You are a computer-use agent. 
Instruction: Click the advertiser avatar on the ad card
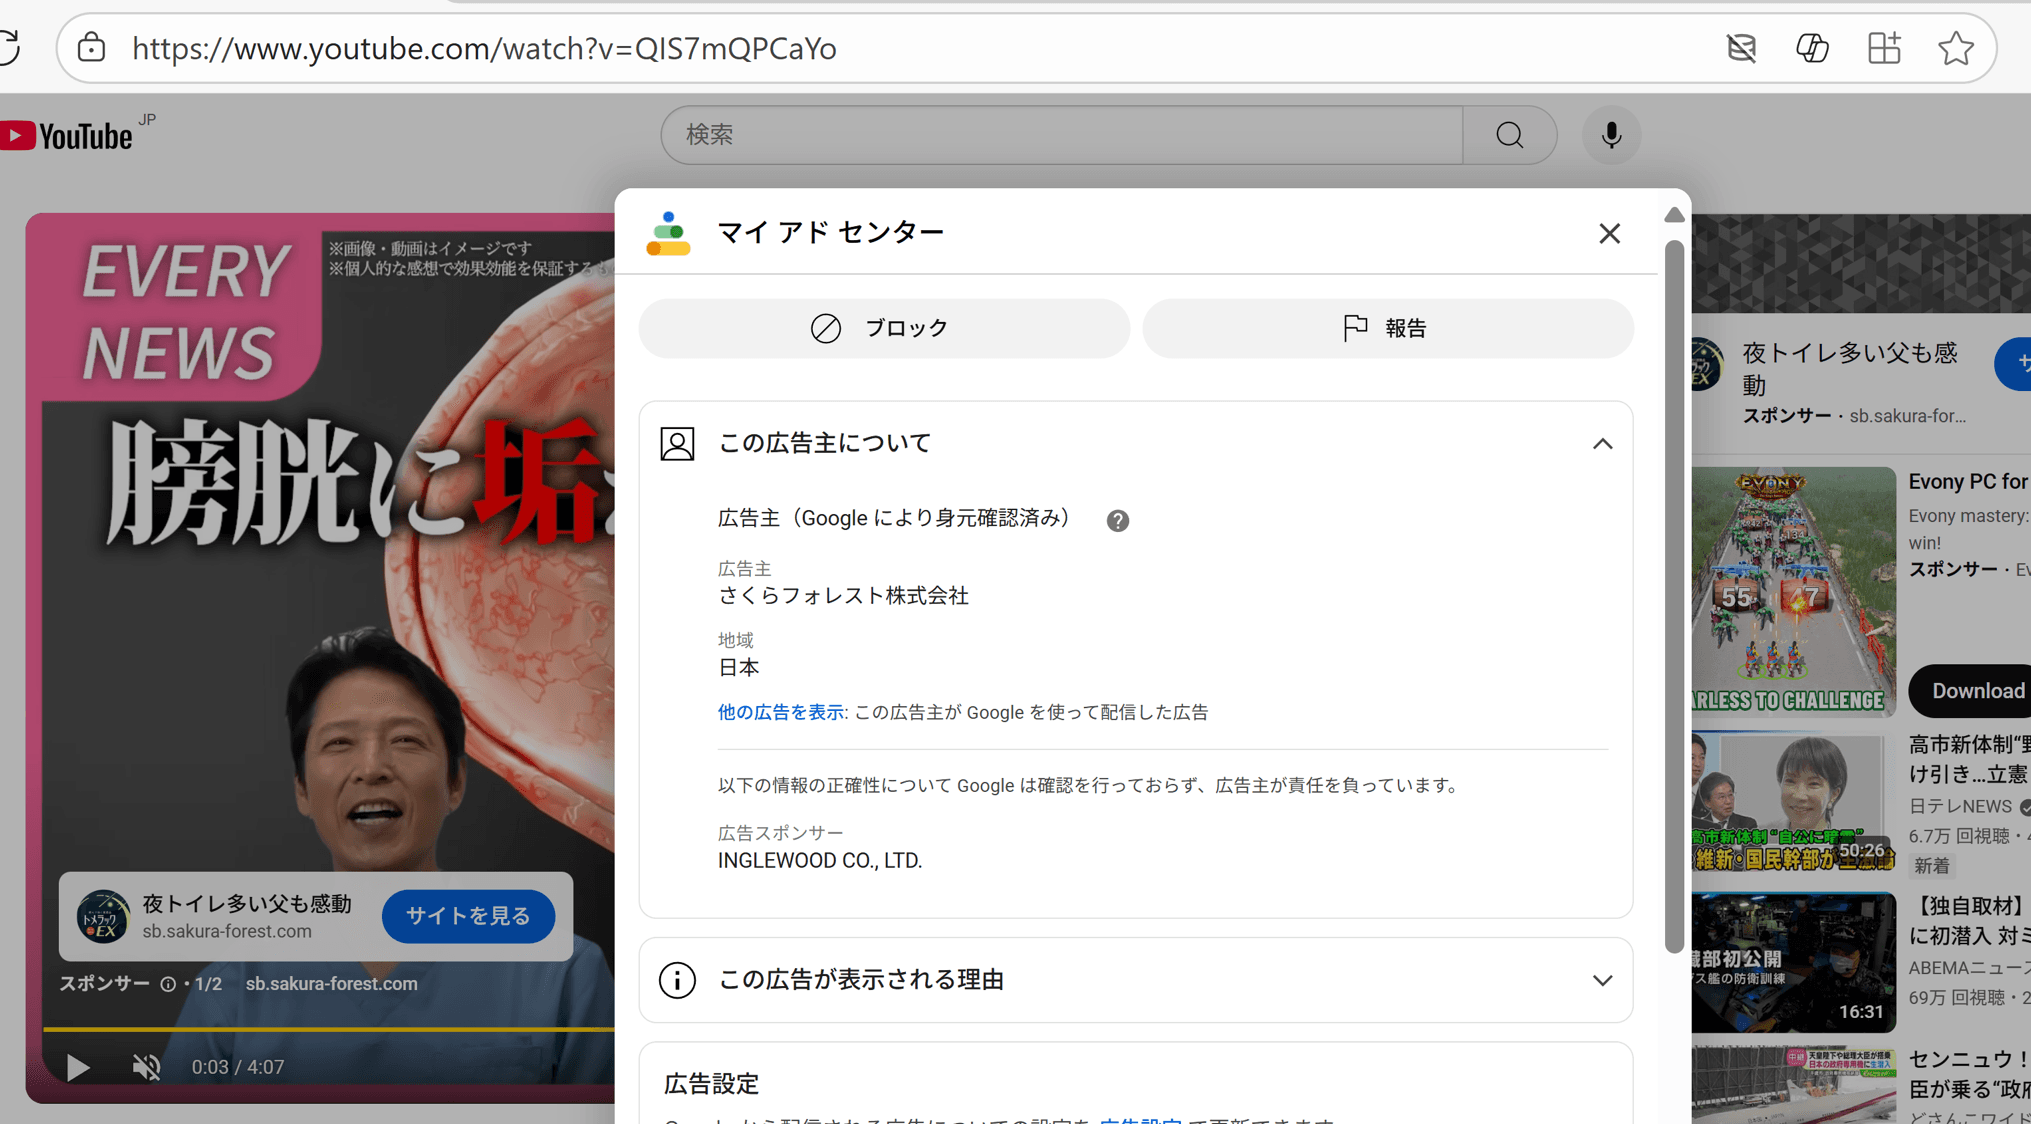[103, 916]
